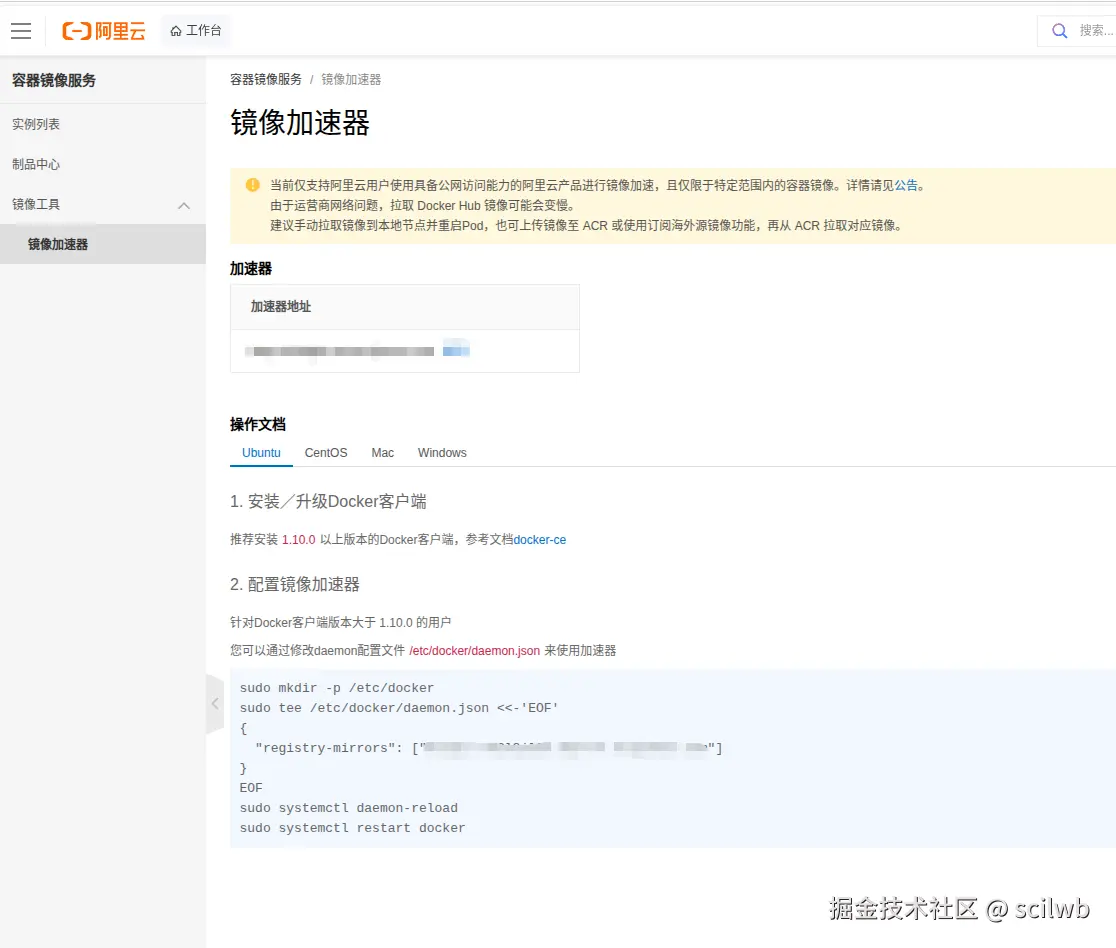Viewport: 1116px width, 948px height.
Task: Select 镜像加速器 sidebar item
Action: 102,244
